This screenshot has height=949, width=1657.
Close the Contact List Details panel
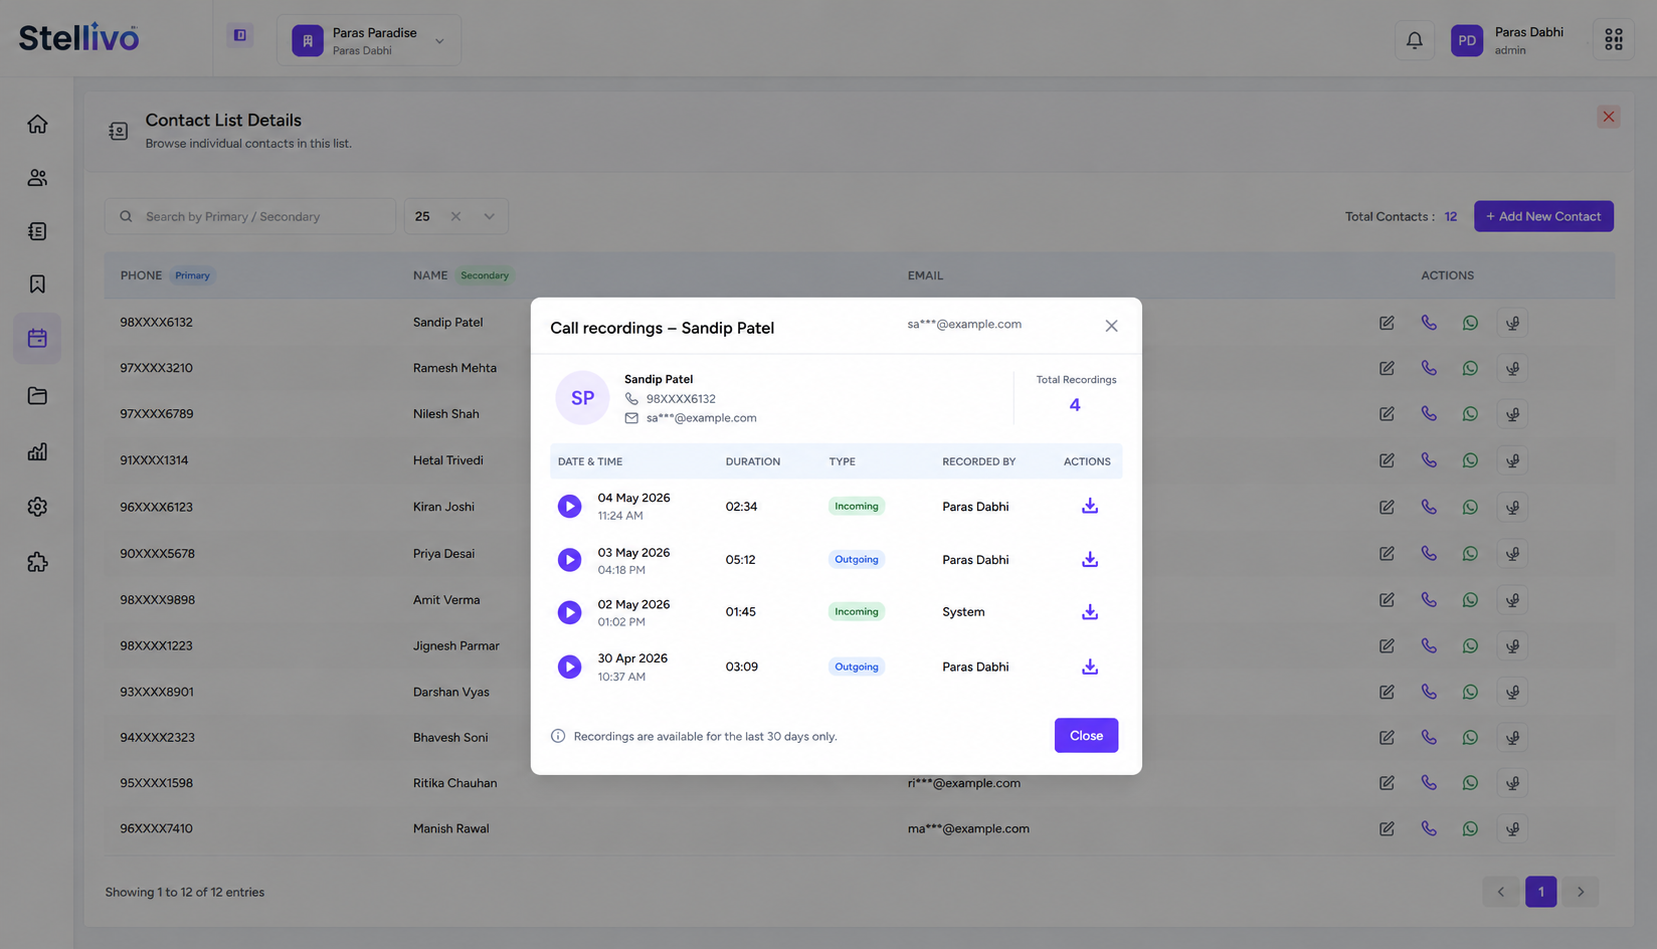click(1608, 117)
